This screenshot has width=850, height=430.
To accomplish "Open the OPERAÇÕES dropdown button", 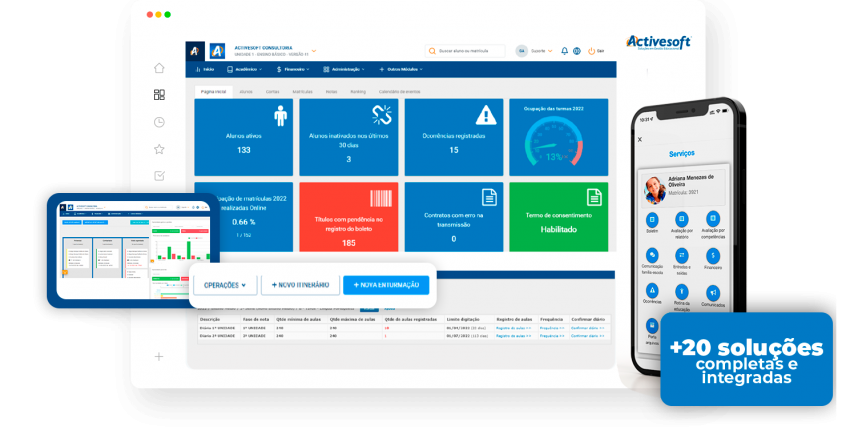I will coord(225,285).
